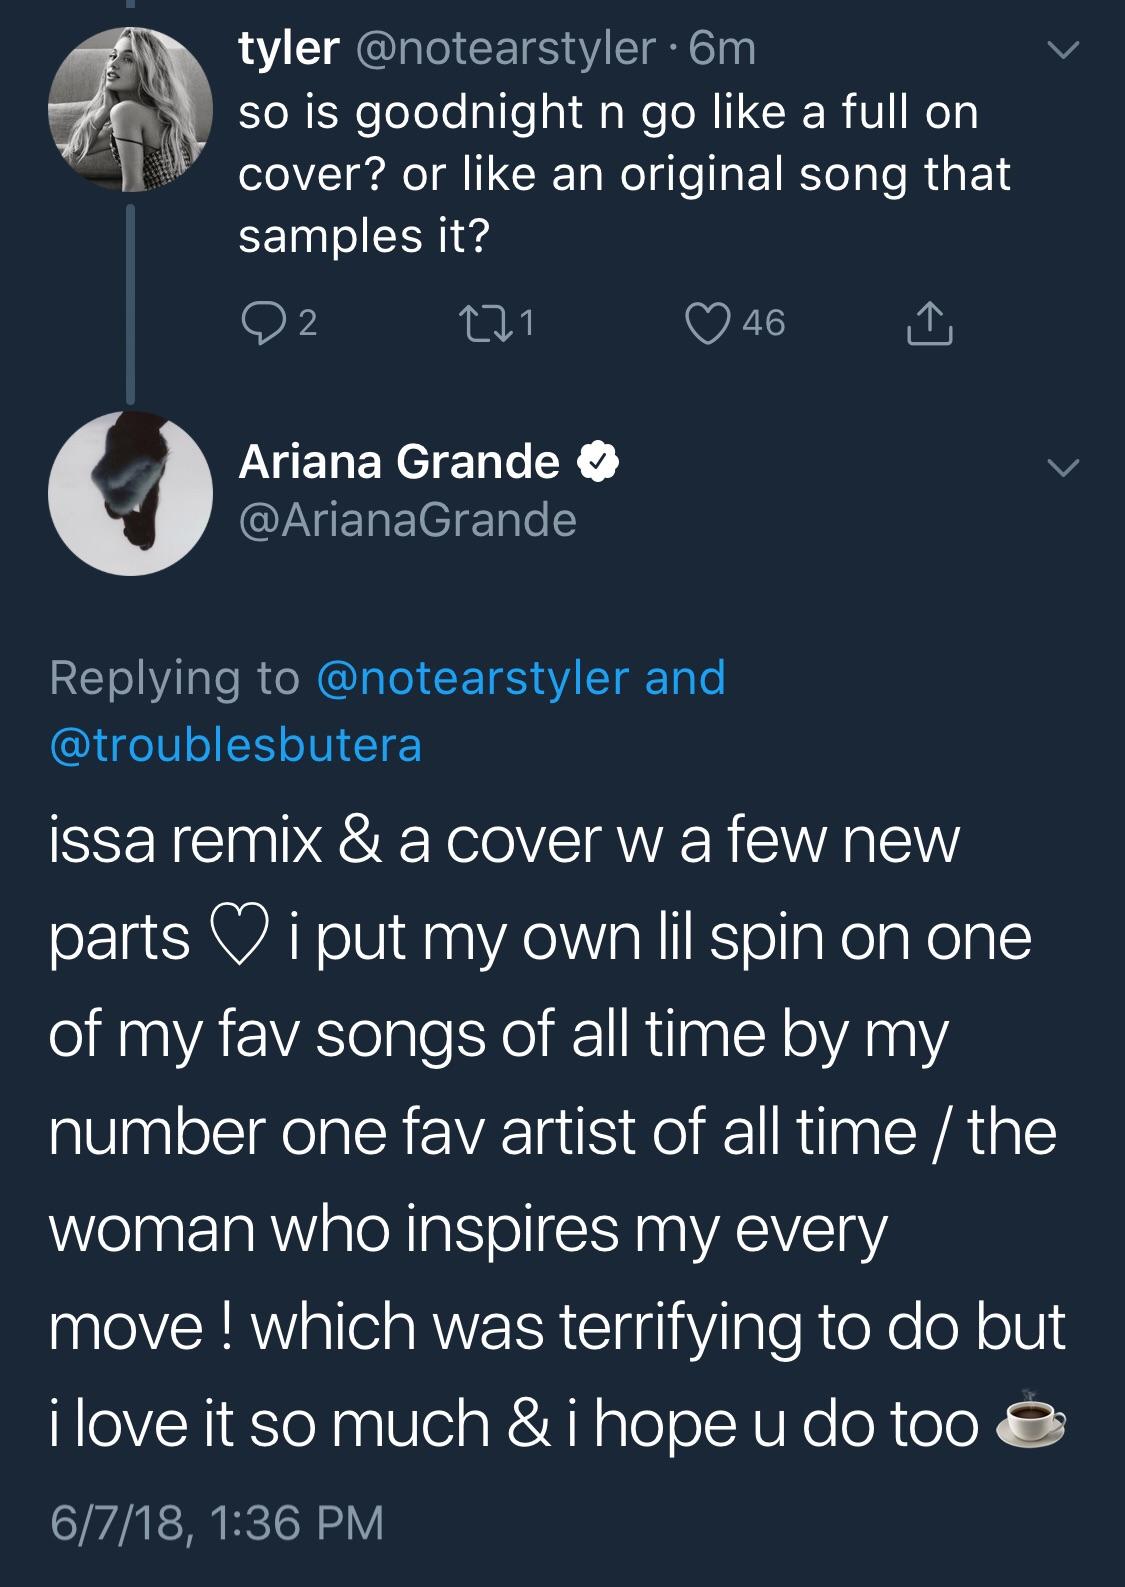The width and height of the screenshot is (1125, 1587).
Task: Select username @ArianaGrande
Action: point(405,518)
